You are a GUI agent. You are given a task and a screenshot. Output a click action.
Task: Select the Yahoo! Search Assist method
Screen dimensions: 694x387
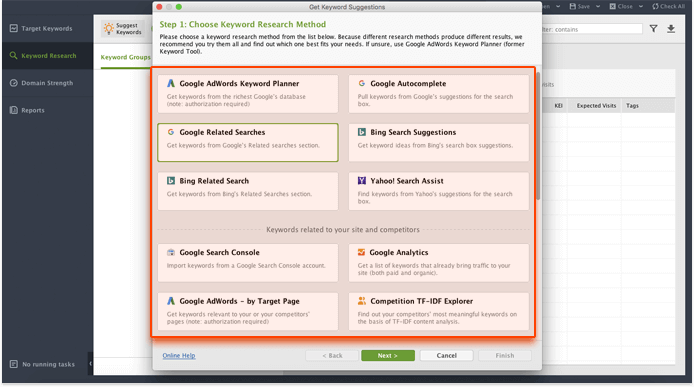(439, 191)
